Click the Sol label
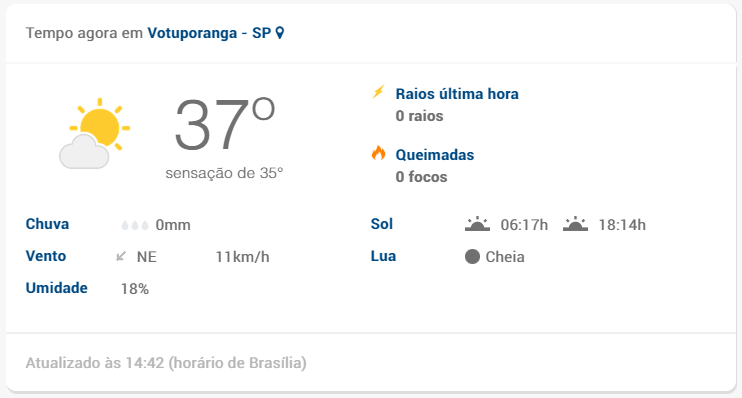Viewport: 742px width, 398px height. [x=382, y=224]
